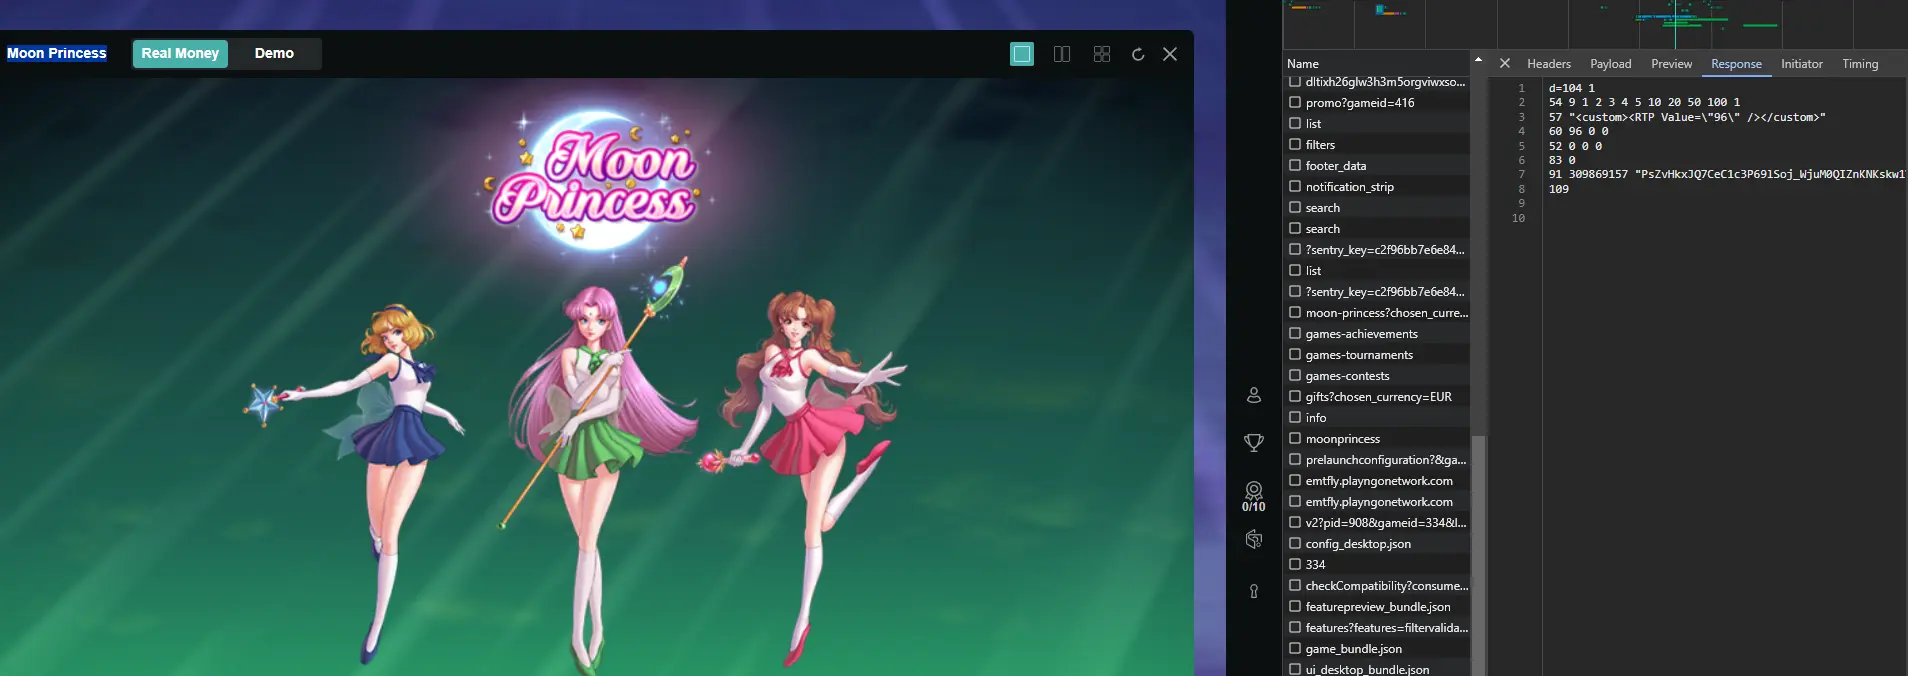Tick the checkbox for request 334
The image size is (1908, 676).
pyautogui.click(x=1295, y=564)
